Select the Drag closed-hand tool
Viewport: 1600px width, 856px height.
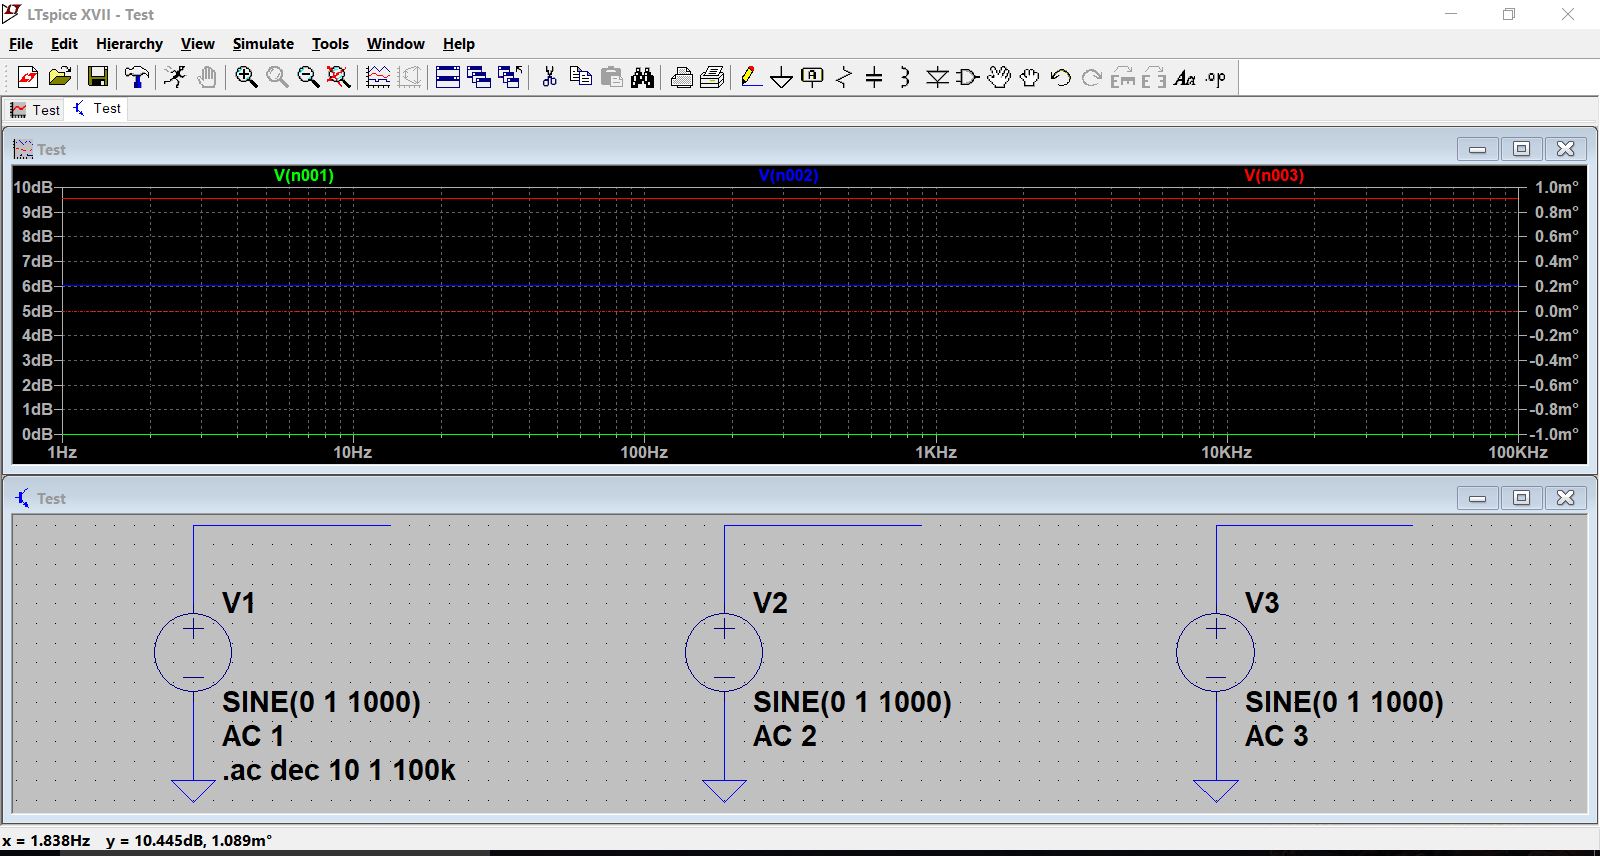1030,77
